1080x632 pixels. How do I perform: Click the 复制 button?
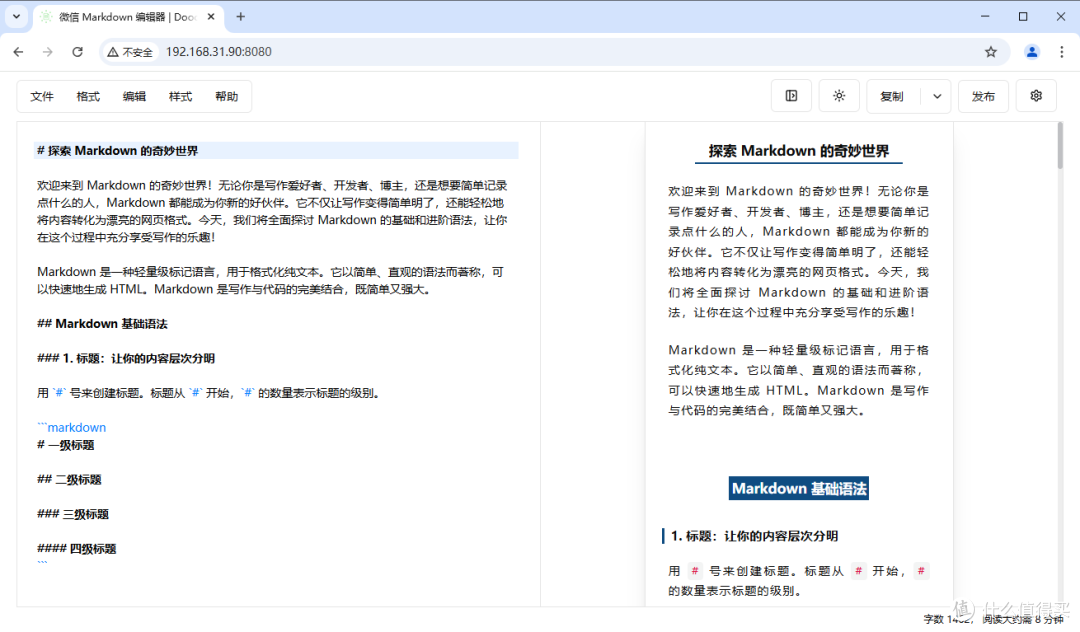[892, 96]
